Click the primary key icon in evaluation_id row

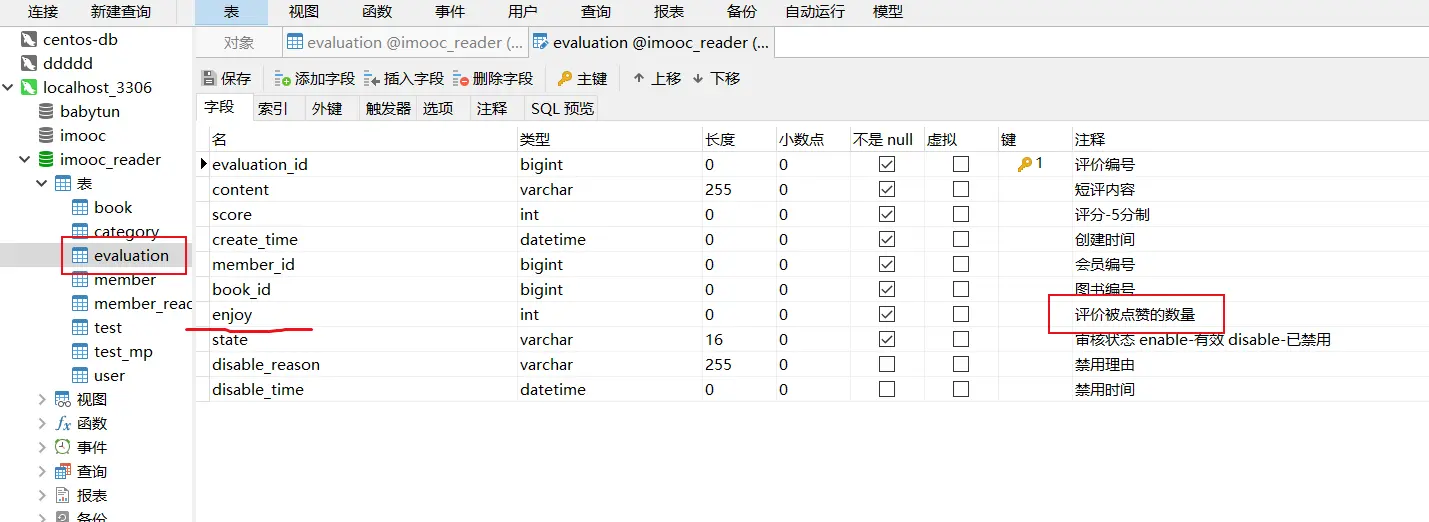point(1024,164)
